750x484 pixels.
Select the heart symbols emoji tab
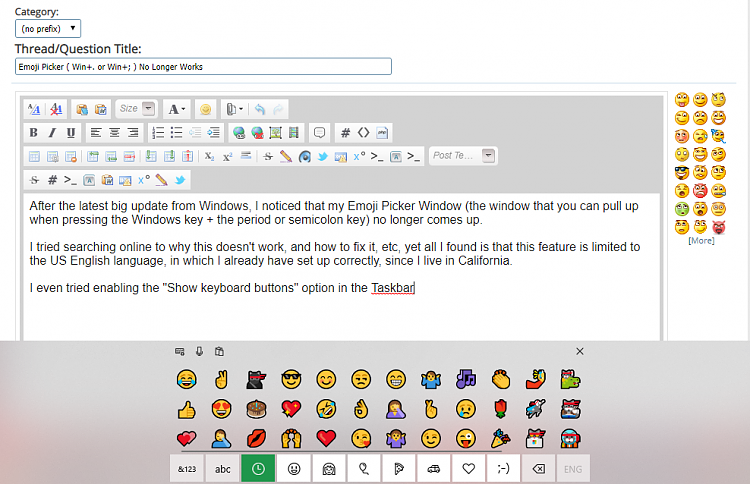(469, 469)
